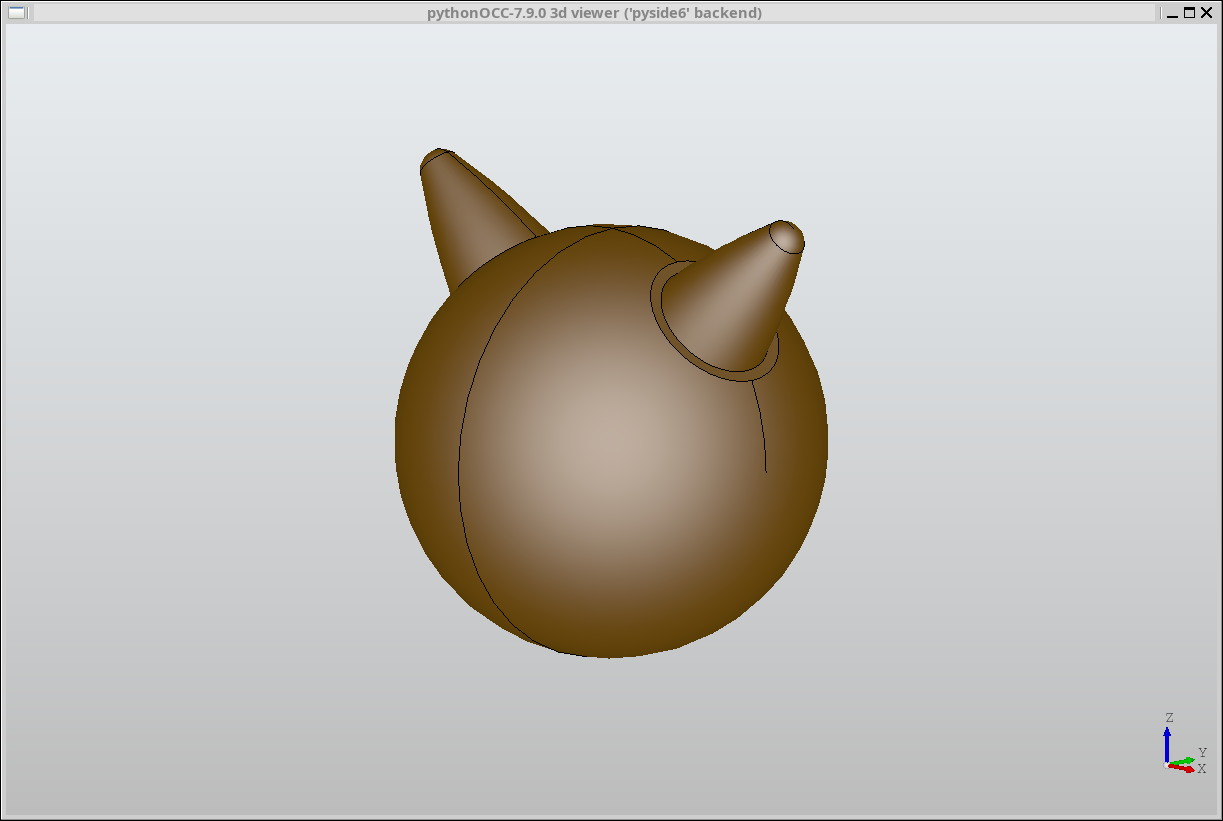Pick the flat tip face of left cone
The image size is (1223, 821).
point(438,158)
